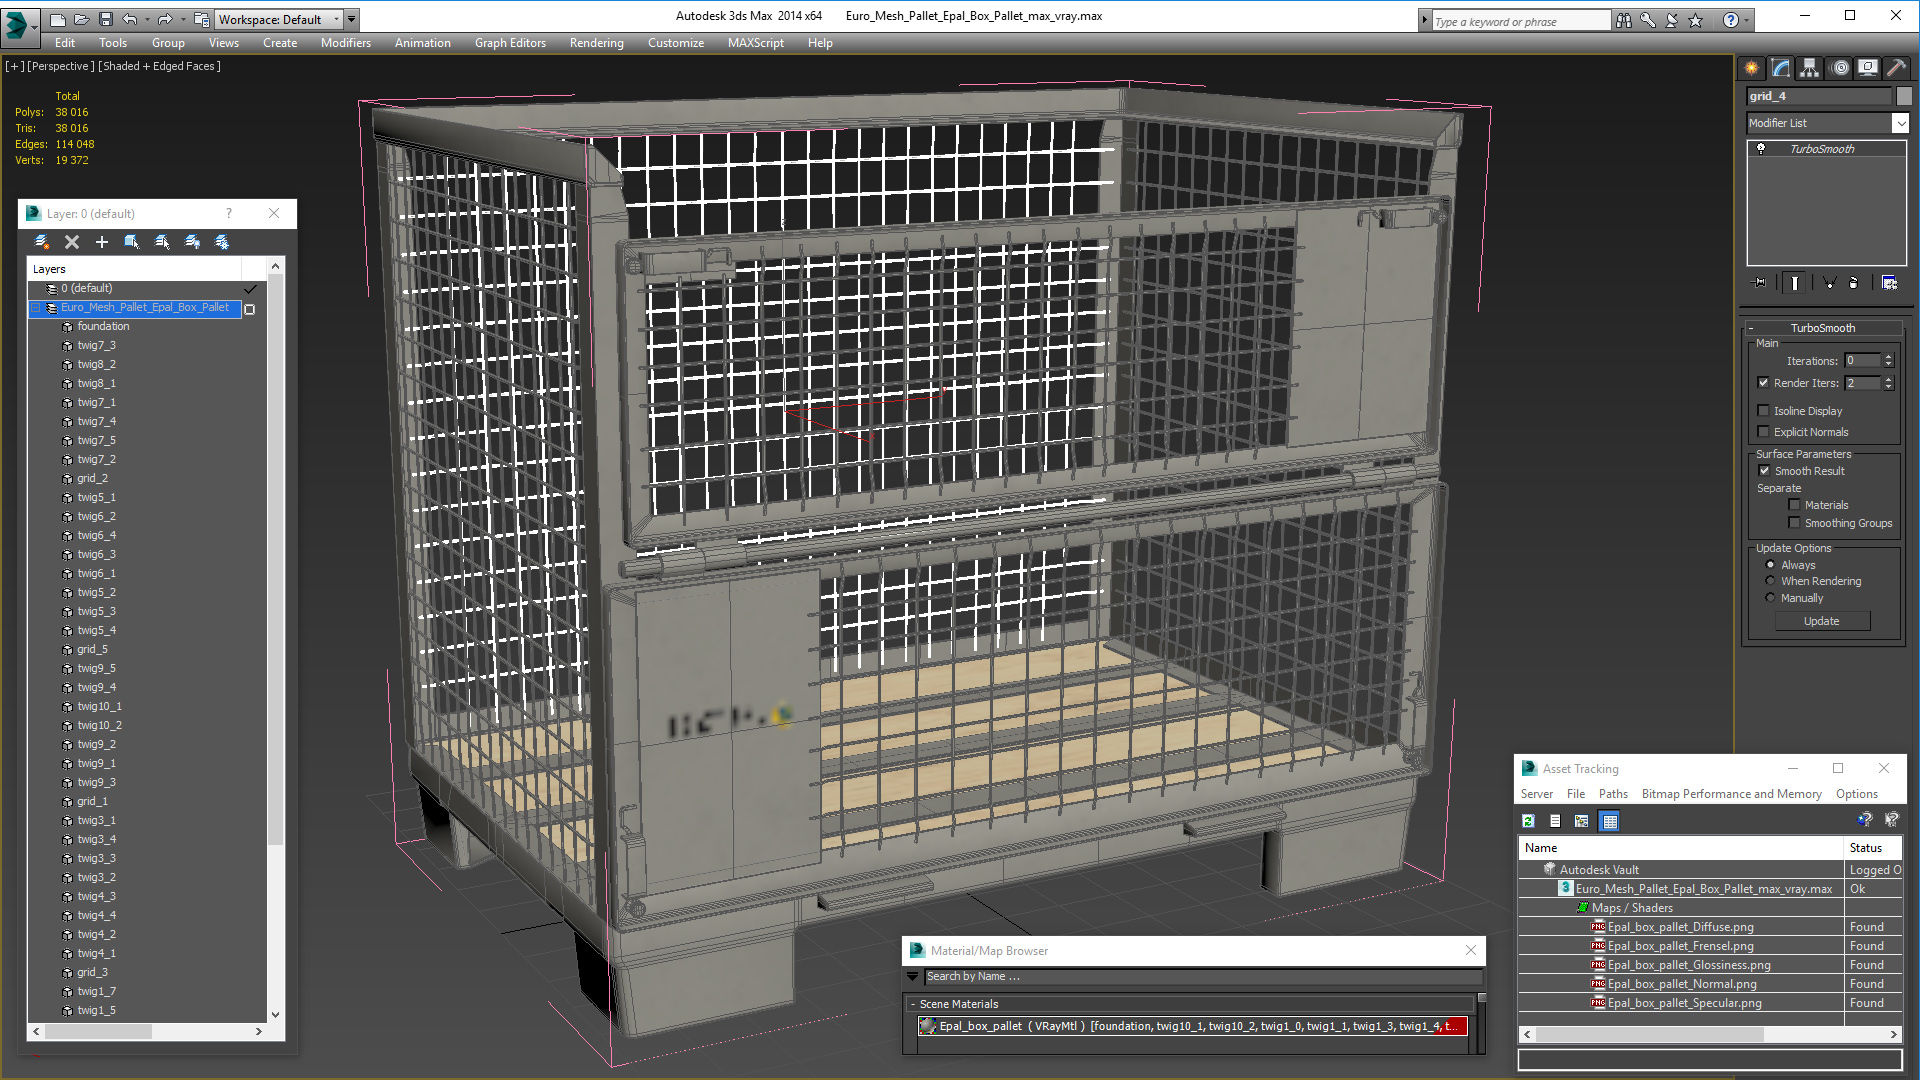Open Bitmap Performance and Memory menu
Viewport: 1920px width, 1080px height.
pos(1731,794)
